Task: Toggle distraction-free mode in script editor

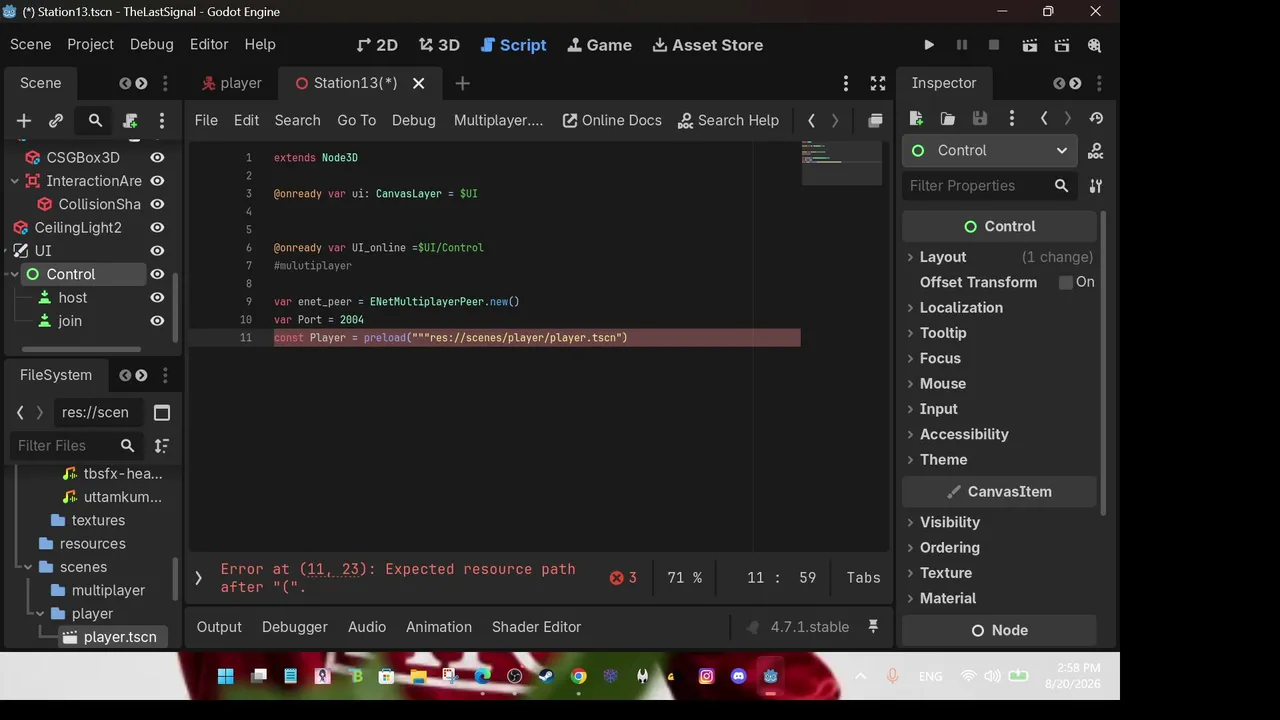Action: (x=878, y=83)
